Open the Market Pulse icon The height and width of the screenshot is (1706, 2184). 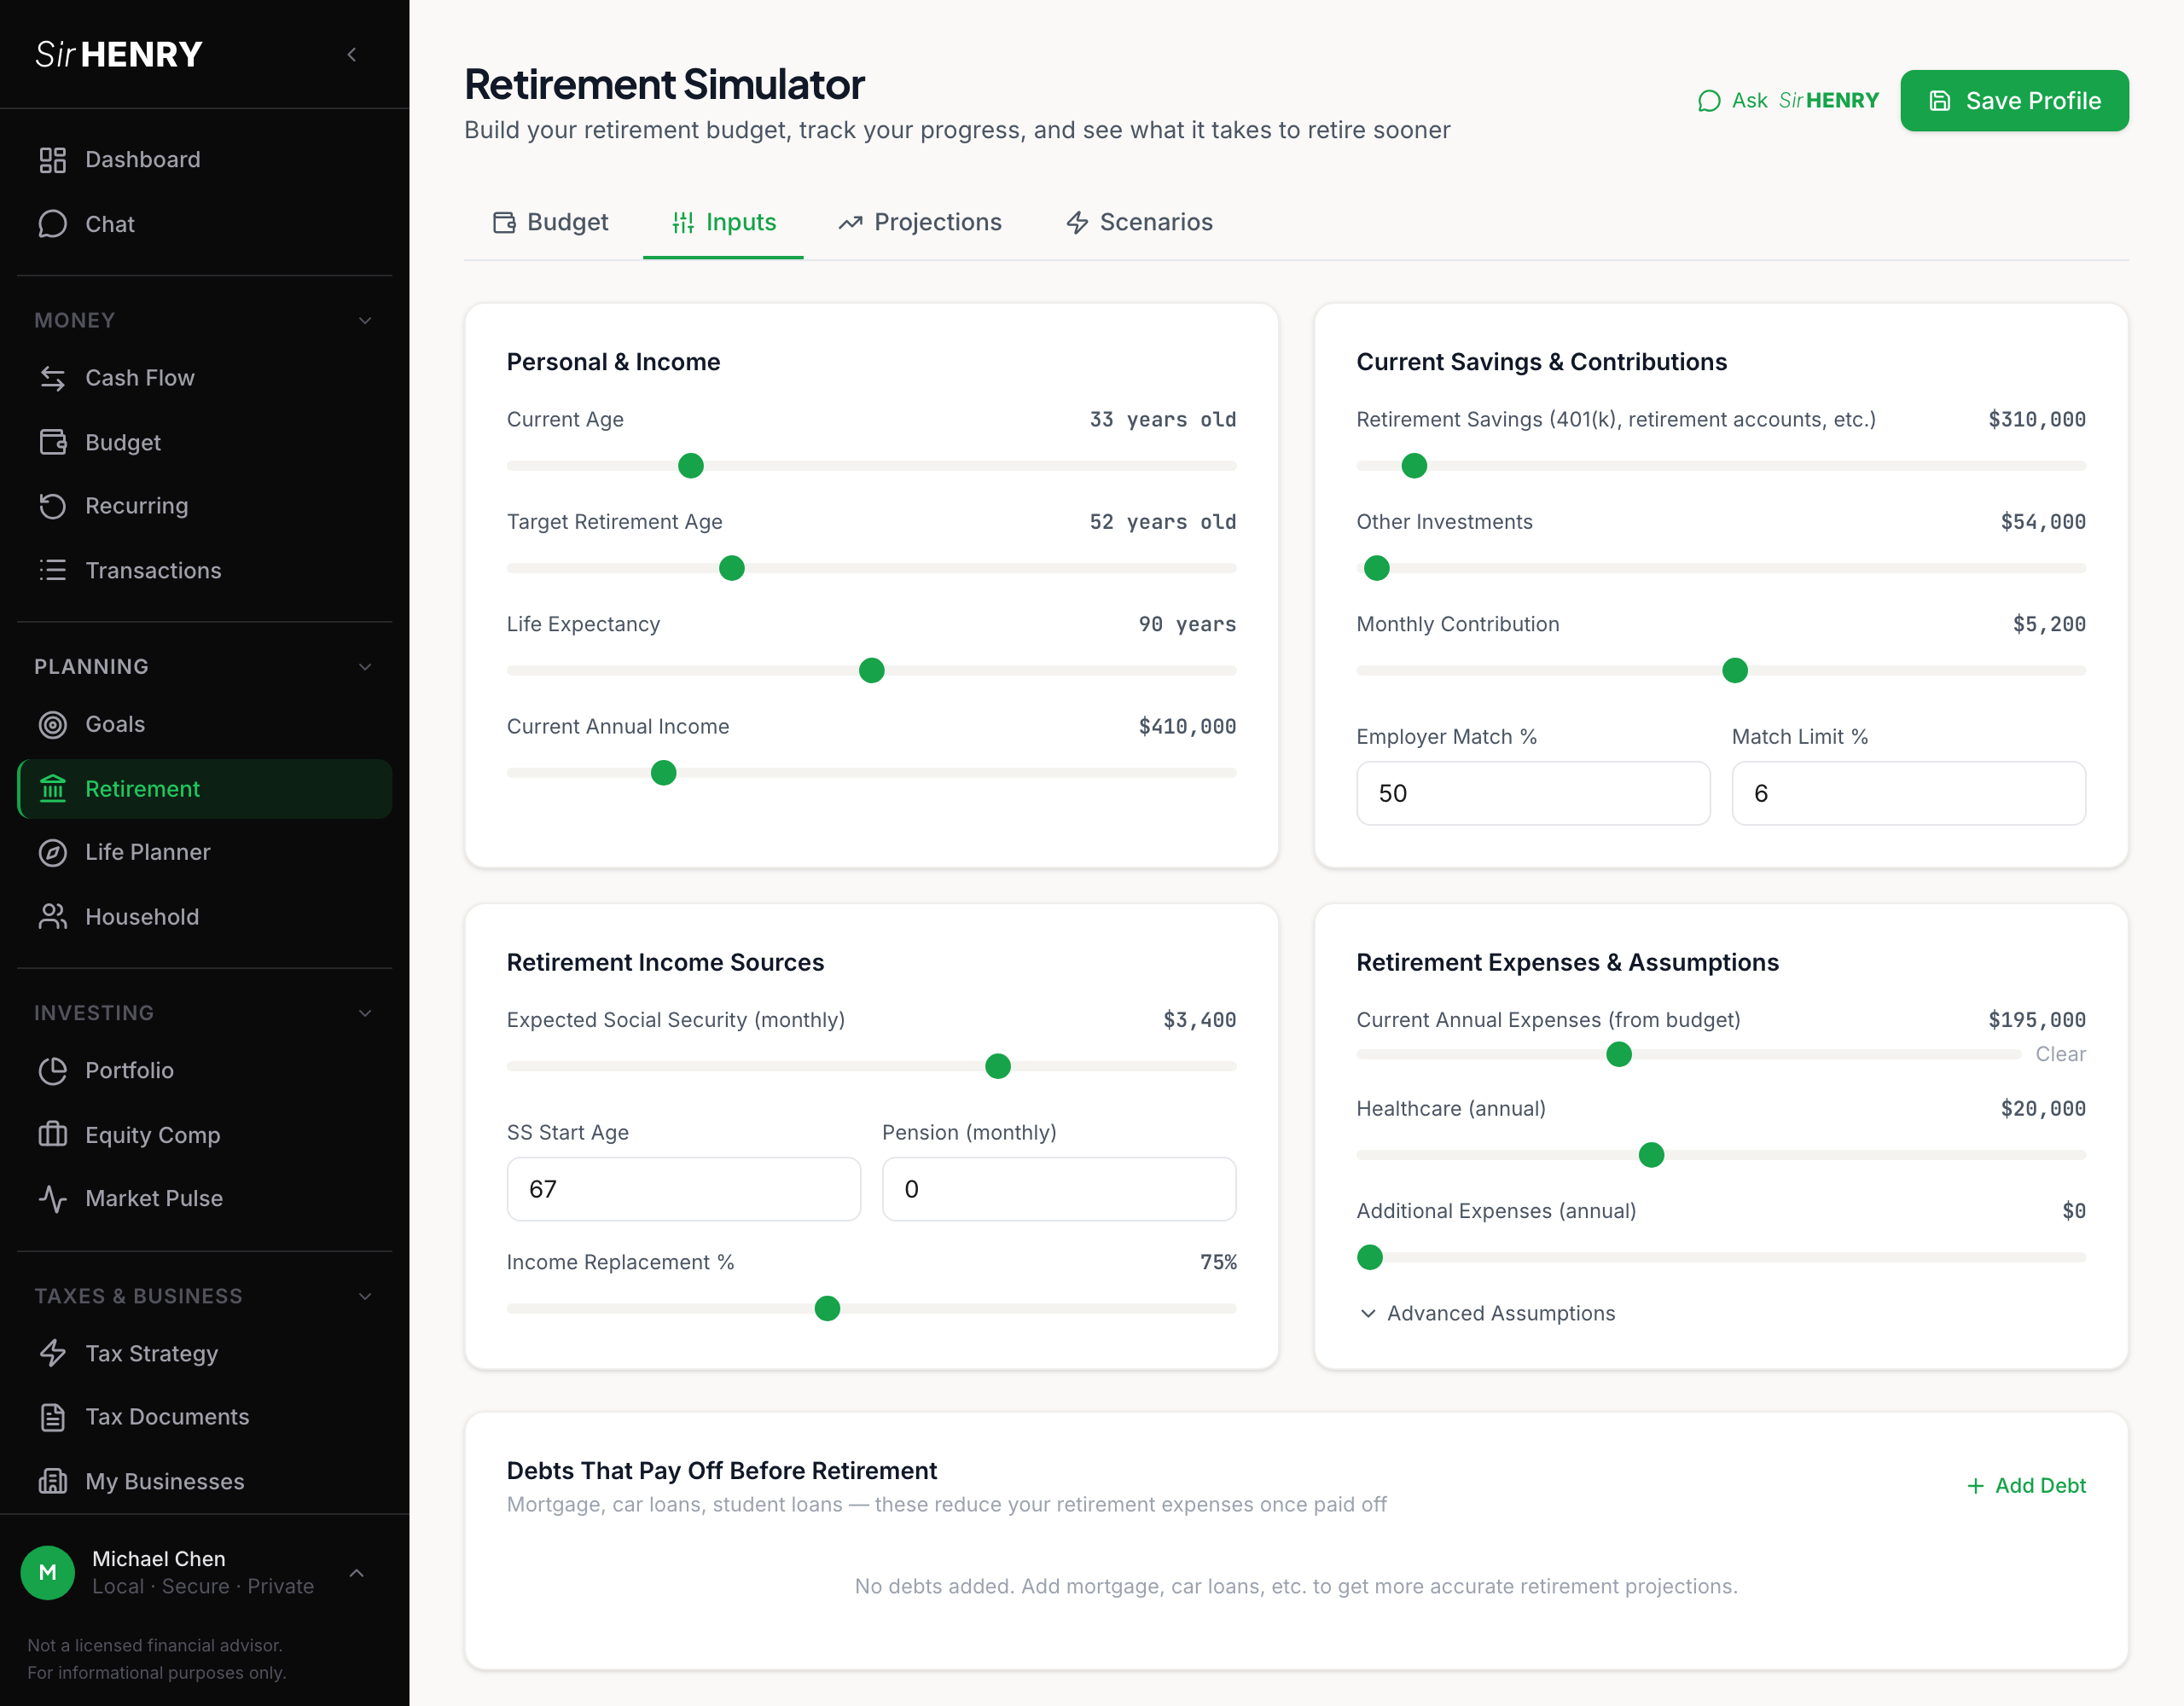point(53,1198)
